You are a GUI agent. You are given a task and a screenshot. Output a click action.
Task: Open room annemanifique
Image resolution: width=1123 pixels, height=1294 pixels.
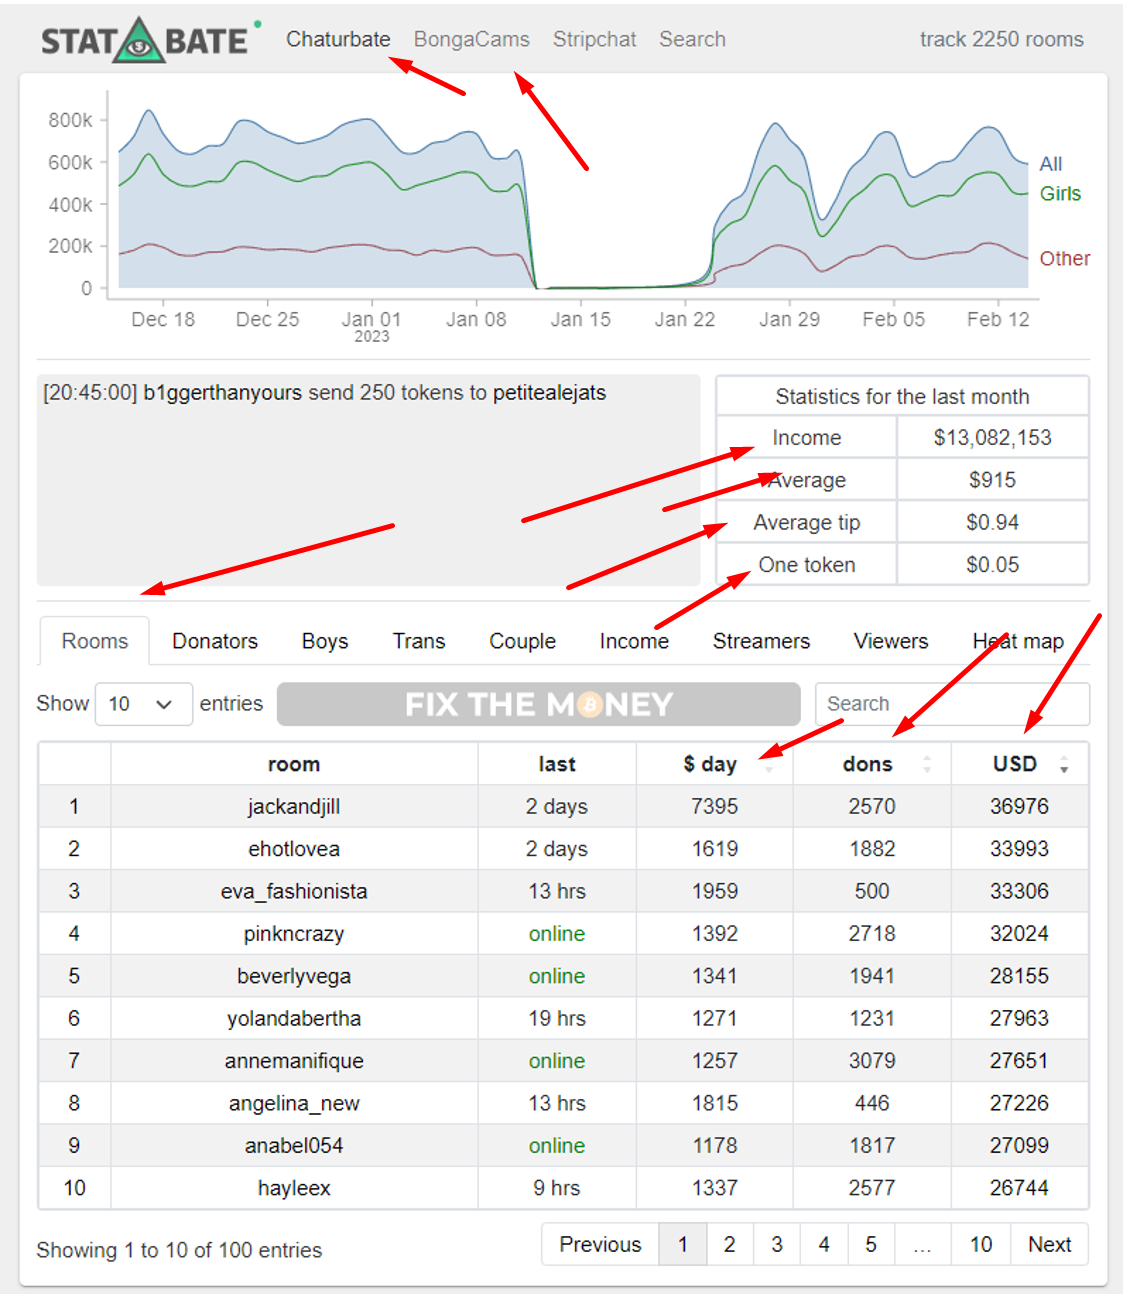point(294,1061)
